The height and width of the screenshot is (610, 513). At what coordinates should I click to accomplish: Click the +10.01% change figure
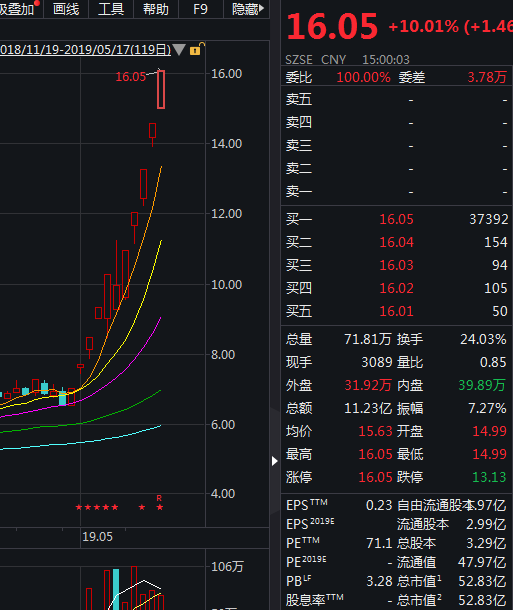pos(424,26)
